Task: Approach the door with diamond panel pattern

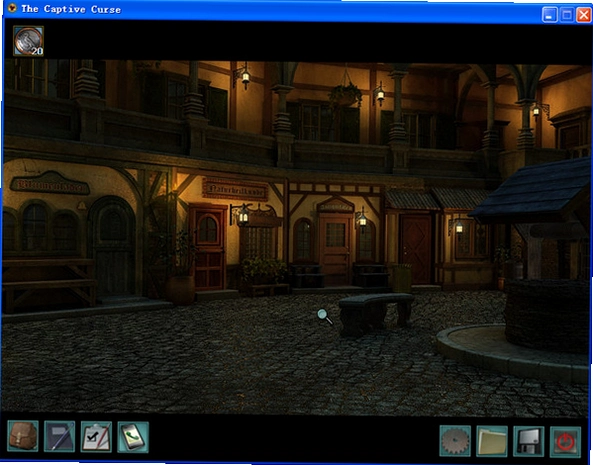Action: (x=416, y=249)
